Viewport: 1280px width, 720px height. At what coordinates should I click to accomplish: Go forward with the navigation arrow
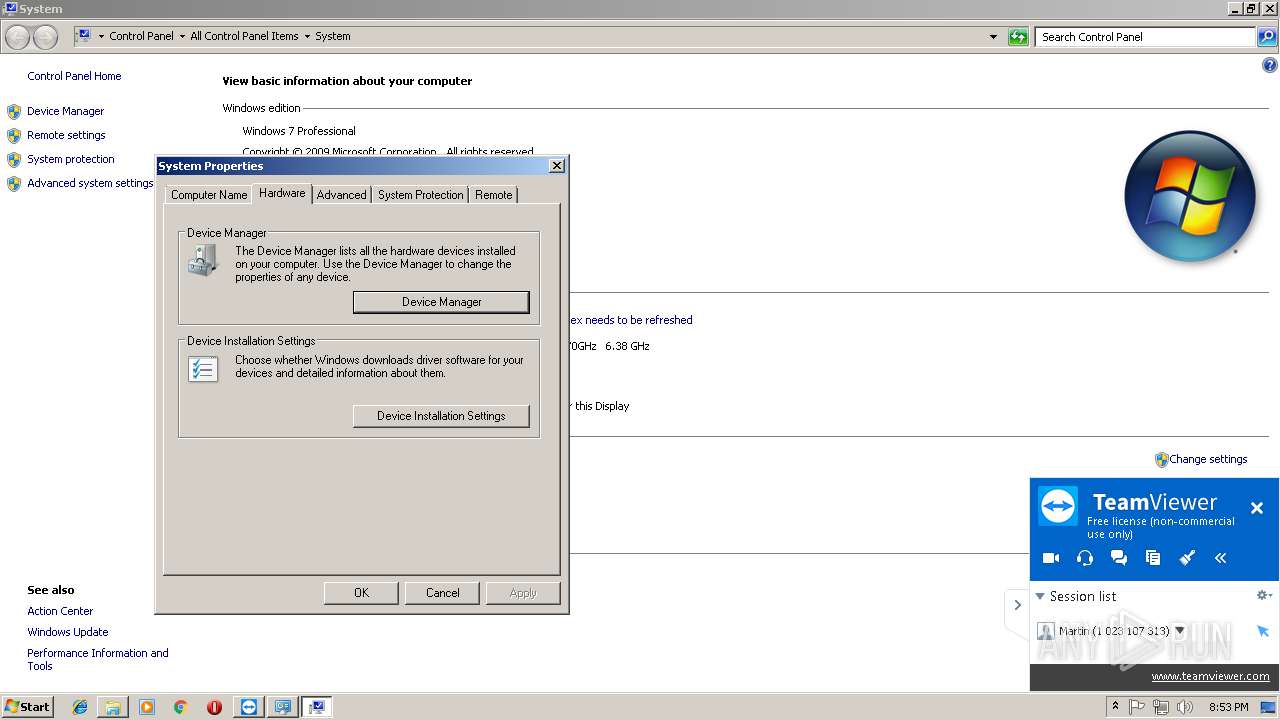click(45, 38)
